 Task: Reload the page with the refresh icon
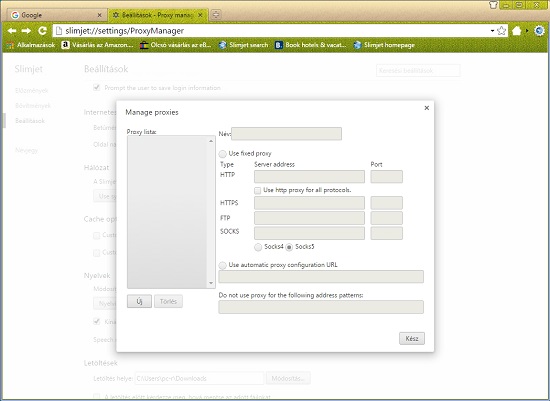coord(42,31)
